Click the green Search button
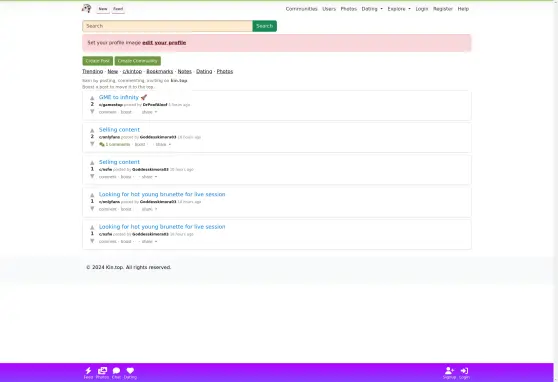The width and height of the screenshot is (558, 382). (264, 26)
